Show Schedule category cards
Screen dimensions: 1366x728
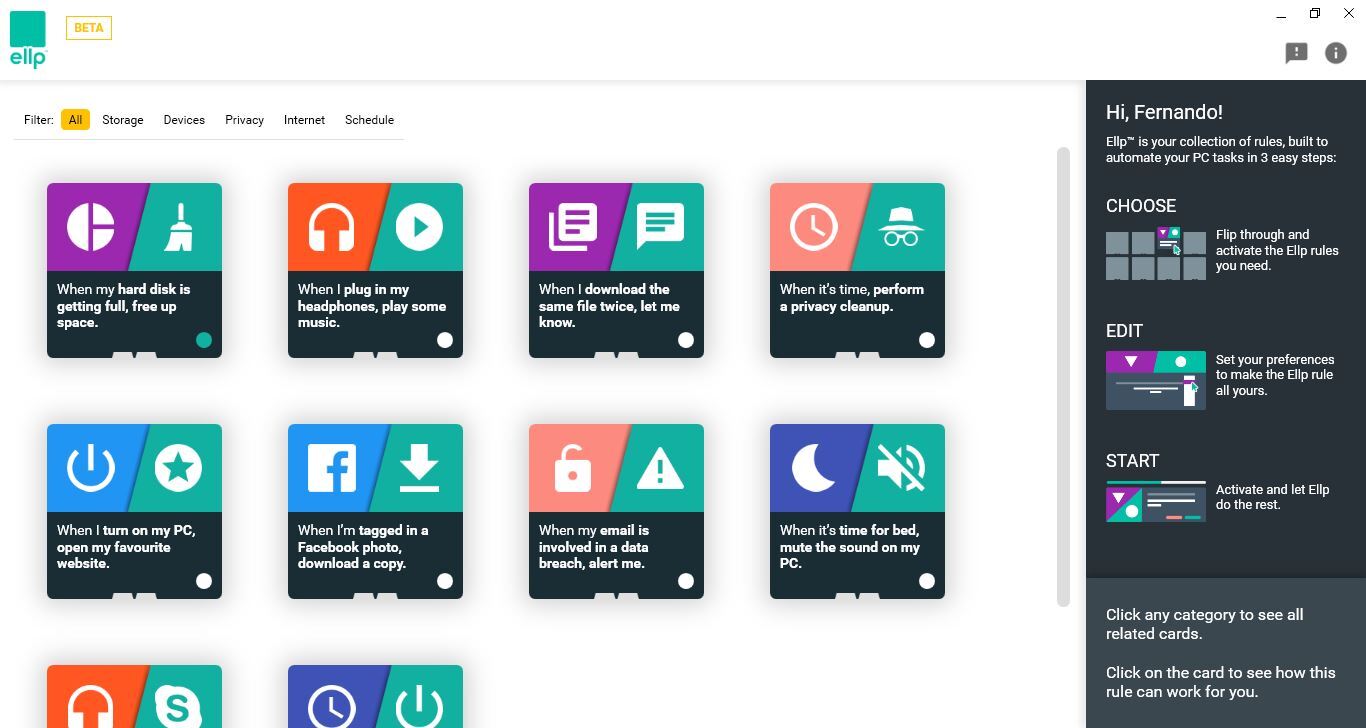(369, 120)
